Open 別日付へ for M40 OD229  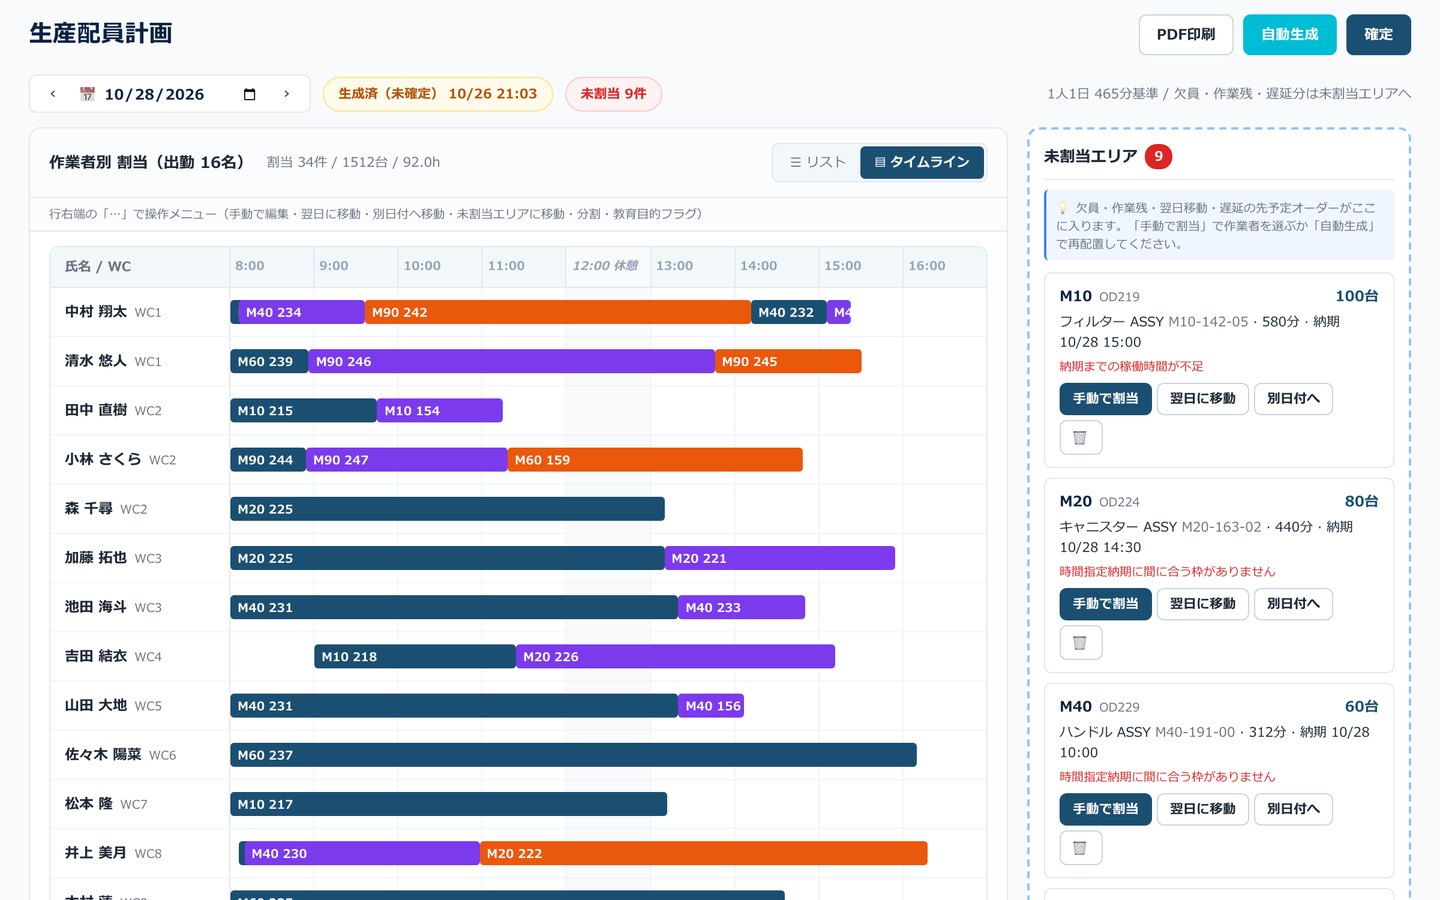point(1293,808)
